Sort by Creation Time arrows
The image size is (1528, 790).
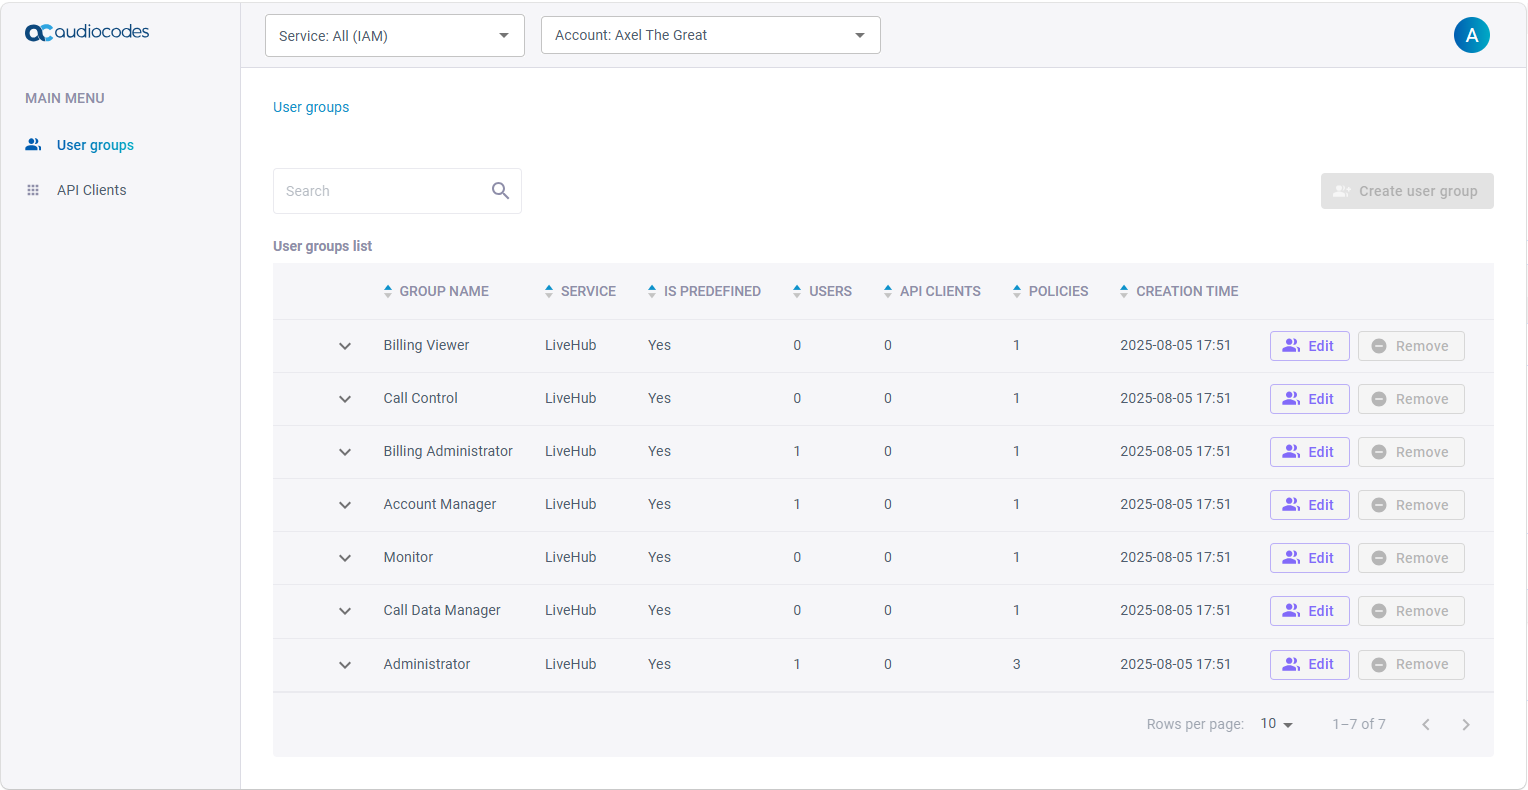click(x=1124, y=291)
